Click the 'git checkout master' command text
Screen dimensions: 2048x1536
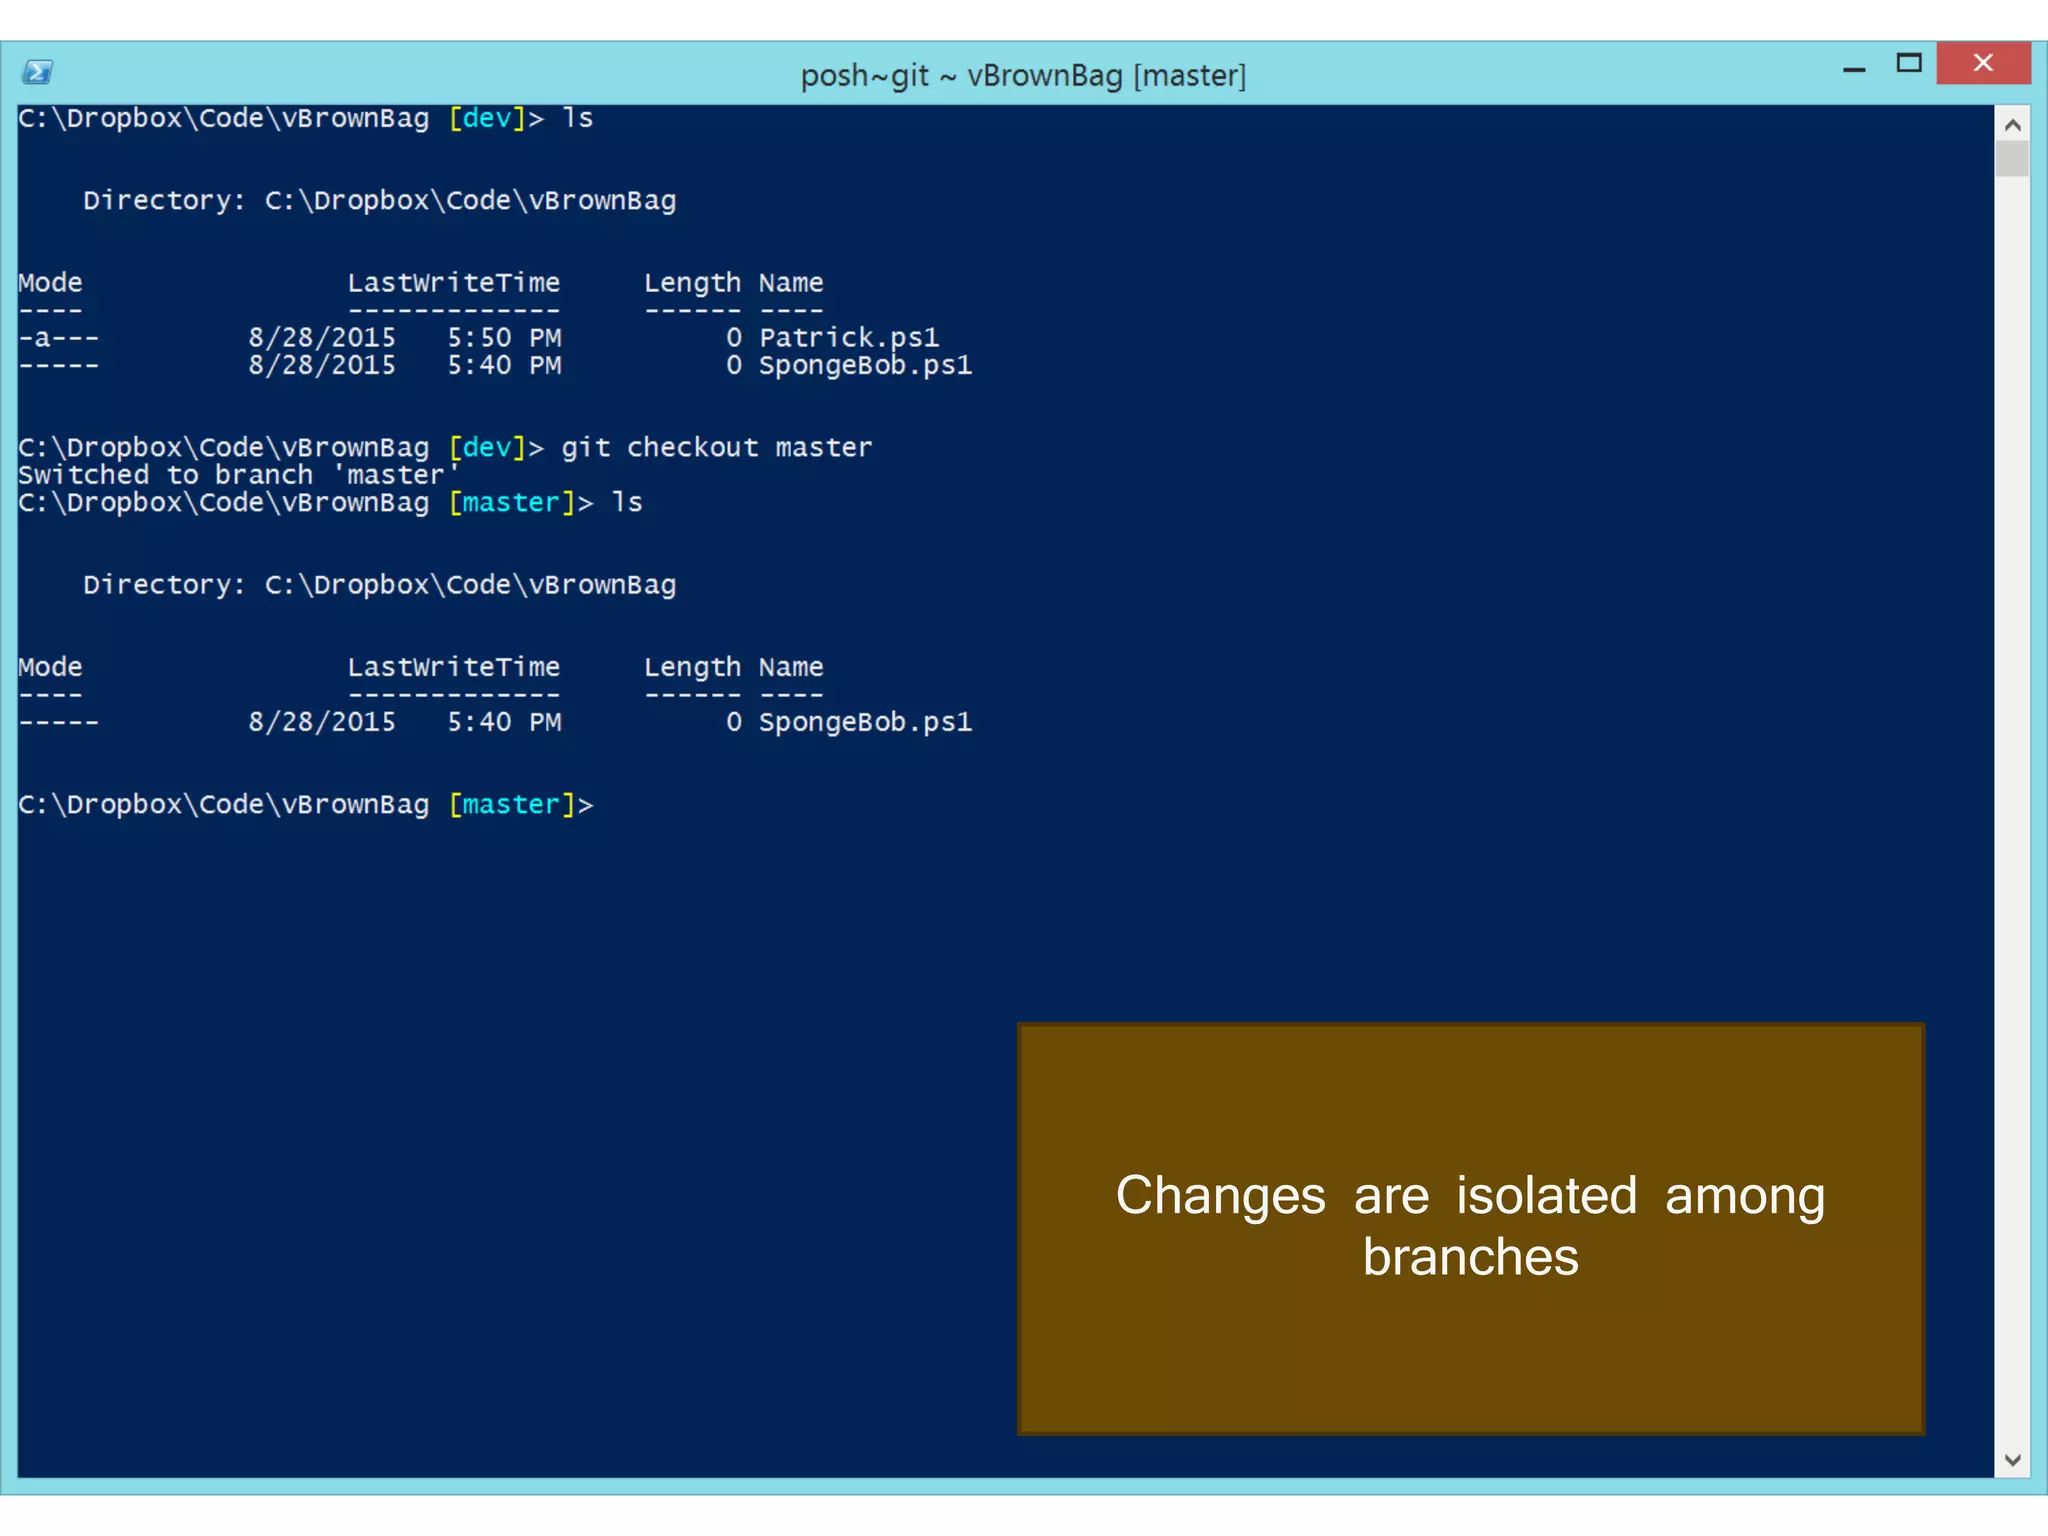716,448
